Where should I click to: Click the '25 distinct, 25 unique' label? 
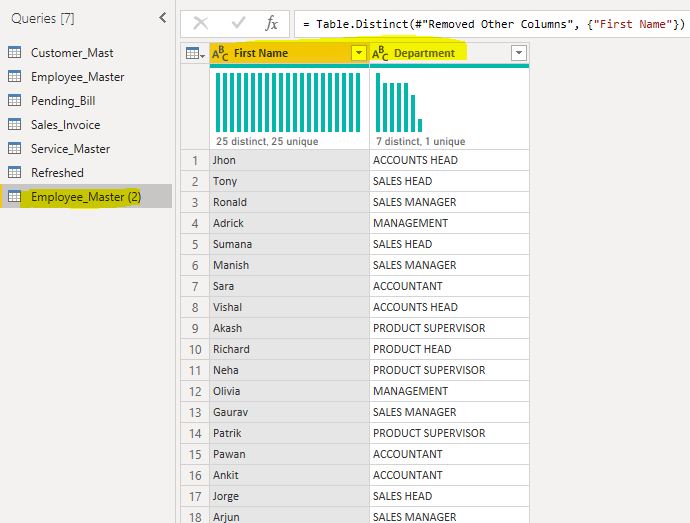click(267, 141)
